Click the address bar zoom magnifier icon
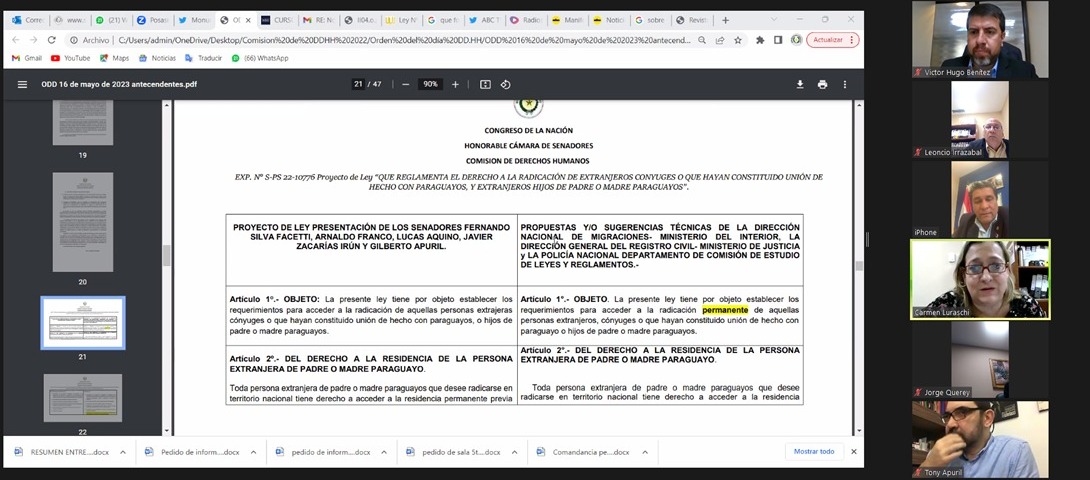Viewport: 1090px width, 480px height. click(703, 40)
